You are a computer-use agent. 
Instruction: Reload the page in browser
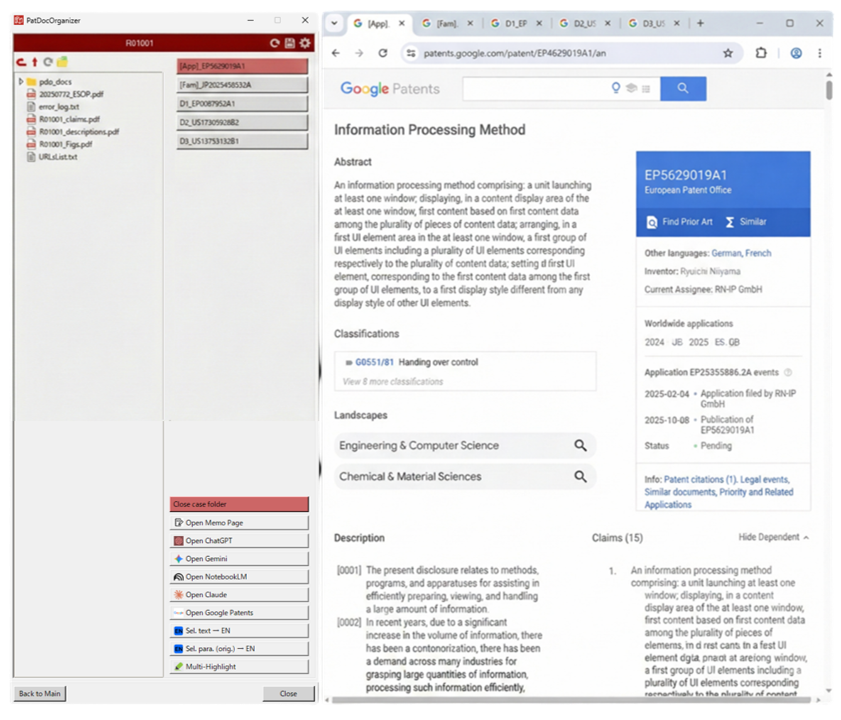(x=382, y=53)
